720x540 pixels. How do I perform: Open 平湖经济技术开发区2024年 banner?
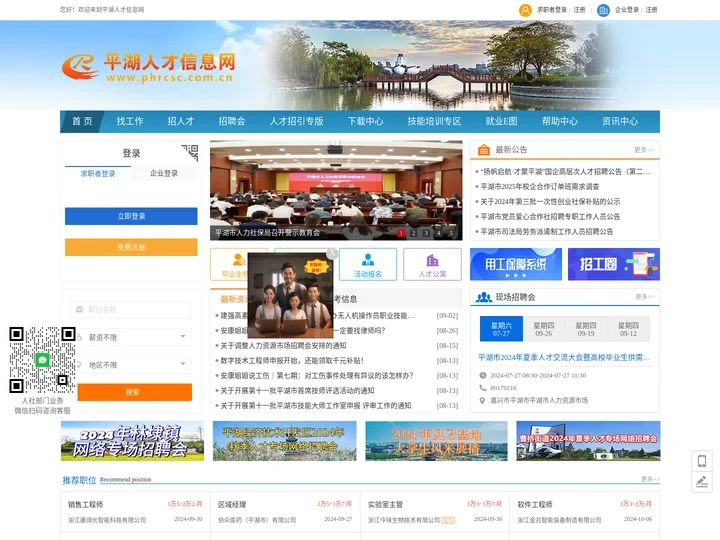click(284, 441)
